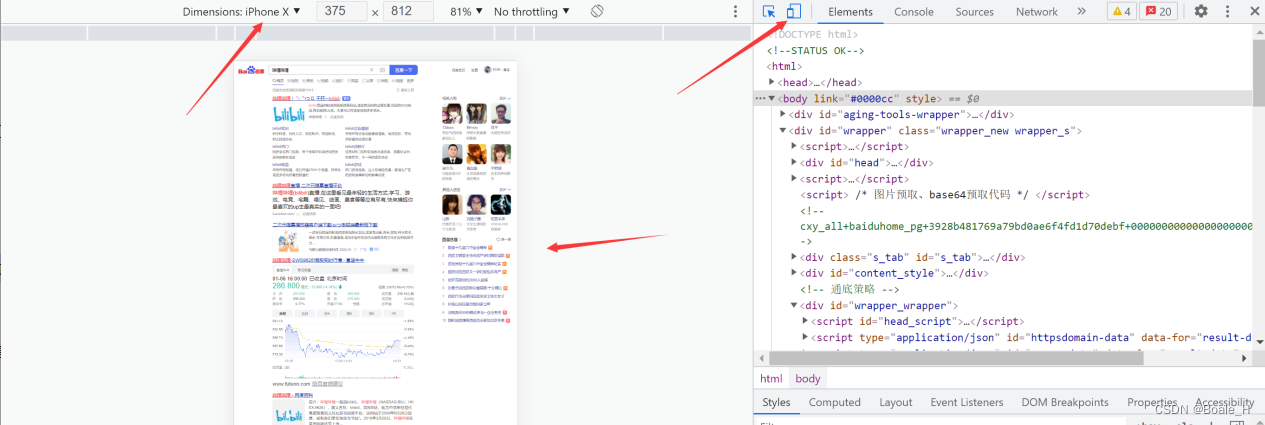The image size is (1265, 425).
Task: Click the yellow warnings count badge
Action: pyautogui.click(x=1120, y=11)
